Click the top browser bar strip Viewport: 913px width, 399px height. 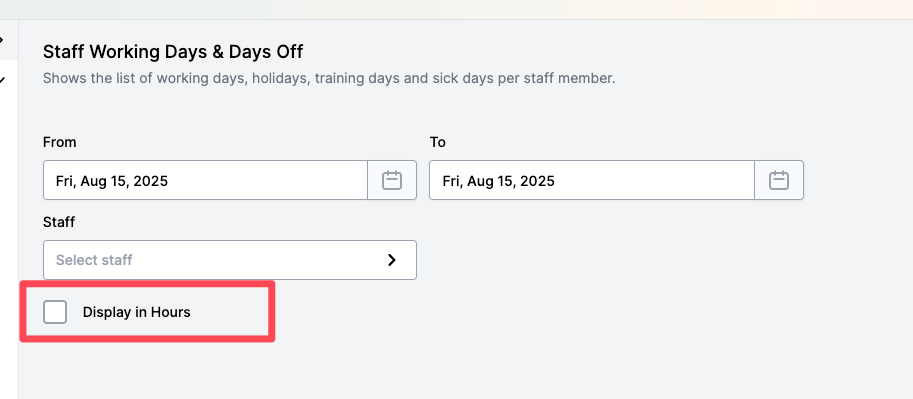(456, 9)
